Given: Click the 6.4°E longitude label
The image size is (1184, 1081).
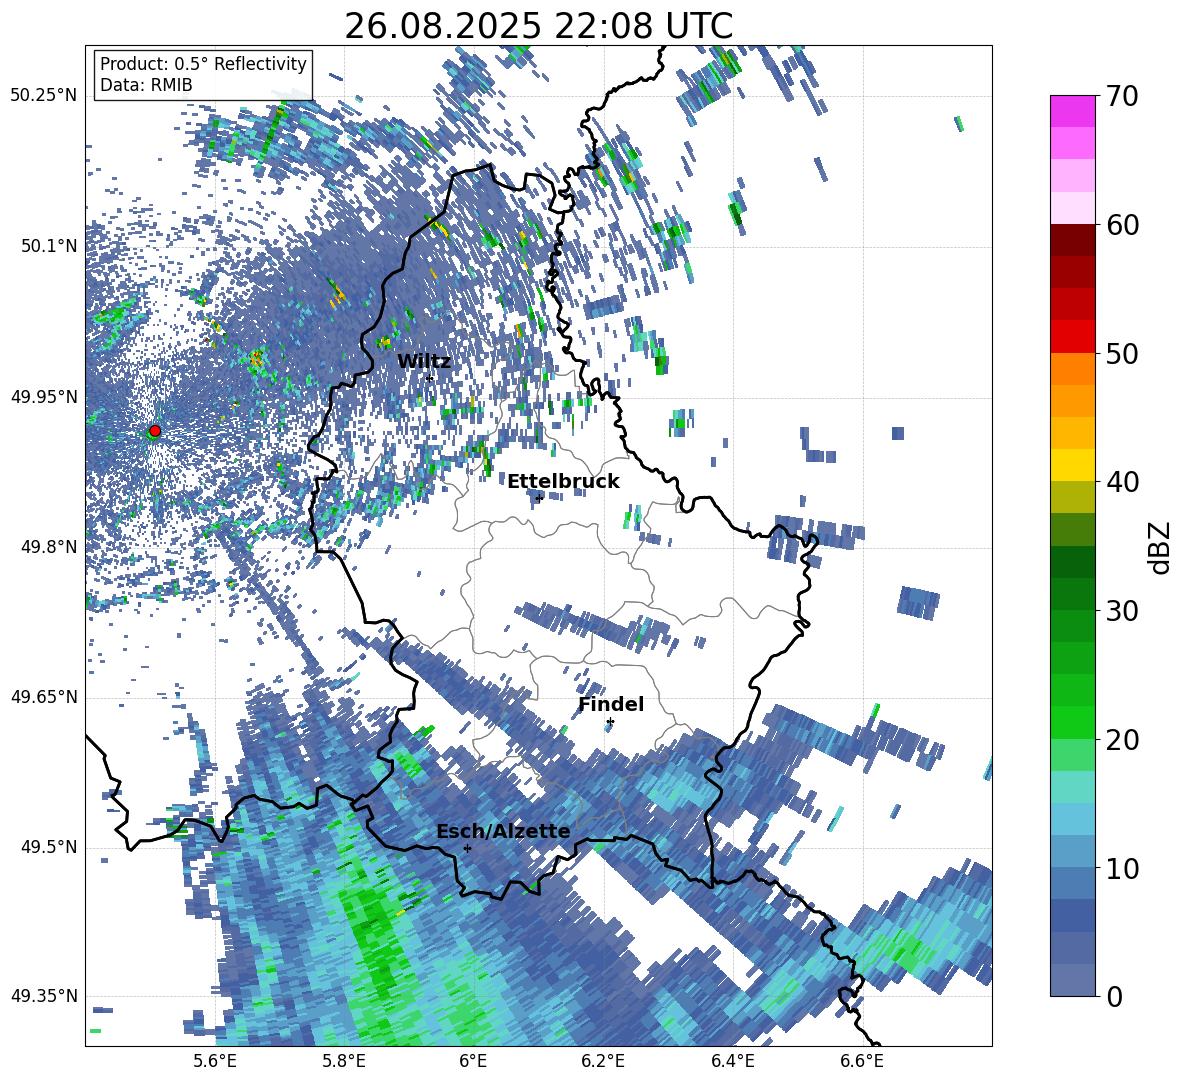Looking at the screenshot, I should tap(733, 1061).
